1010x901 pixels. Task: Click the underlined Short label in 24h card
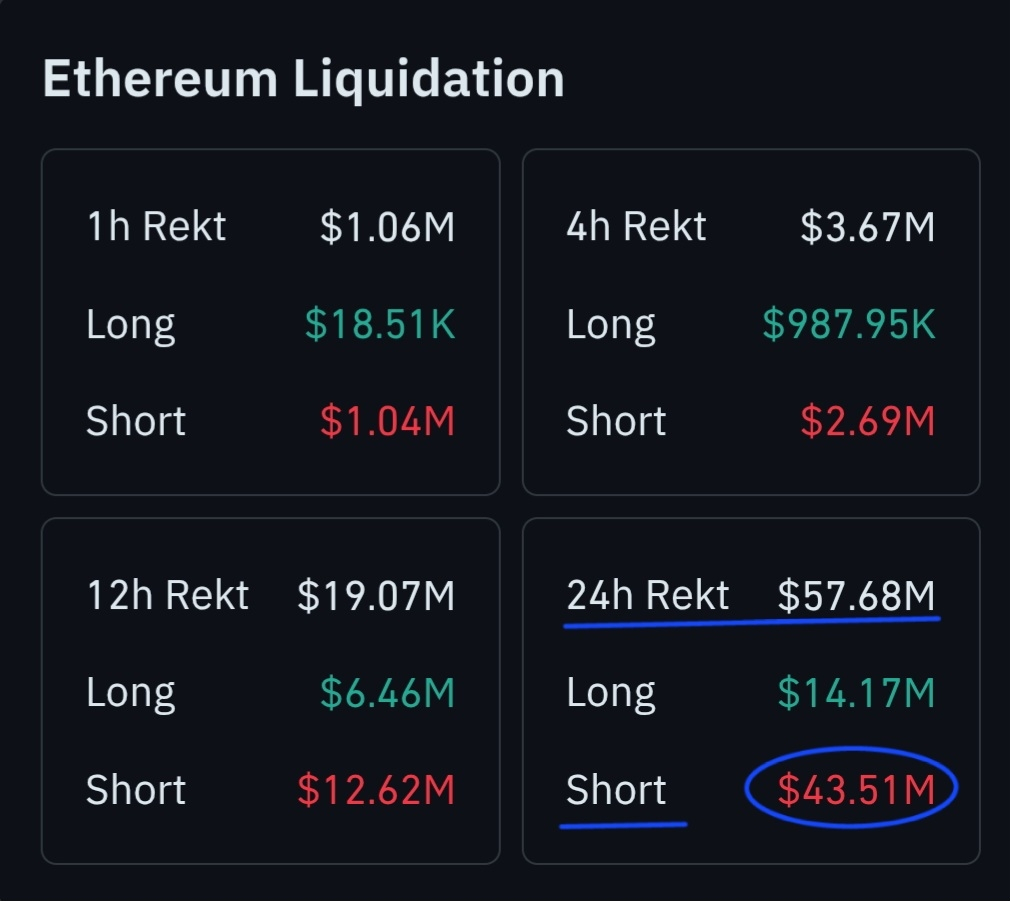[x=616, y=790]
